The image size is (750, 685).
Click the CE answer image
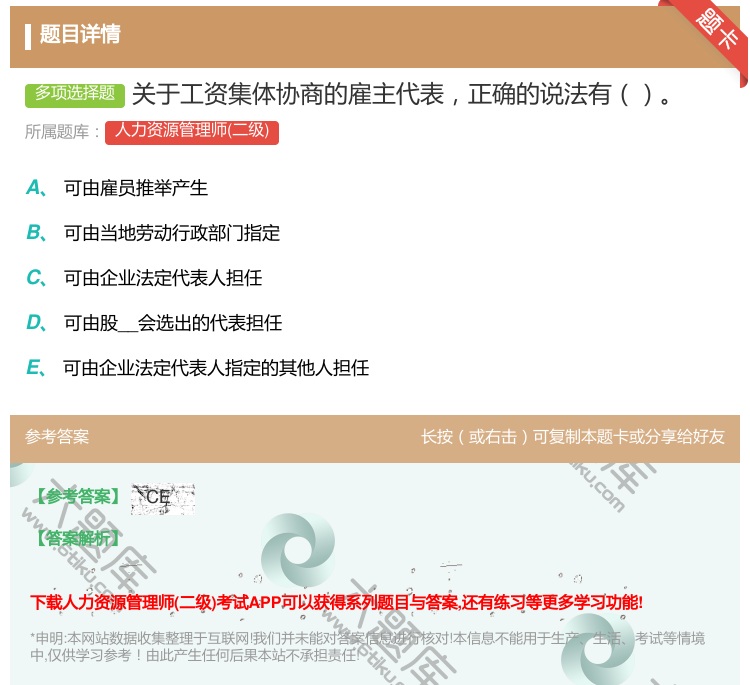tap(163, 499)
